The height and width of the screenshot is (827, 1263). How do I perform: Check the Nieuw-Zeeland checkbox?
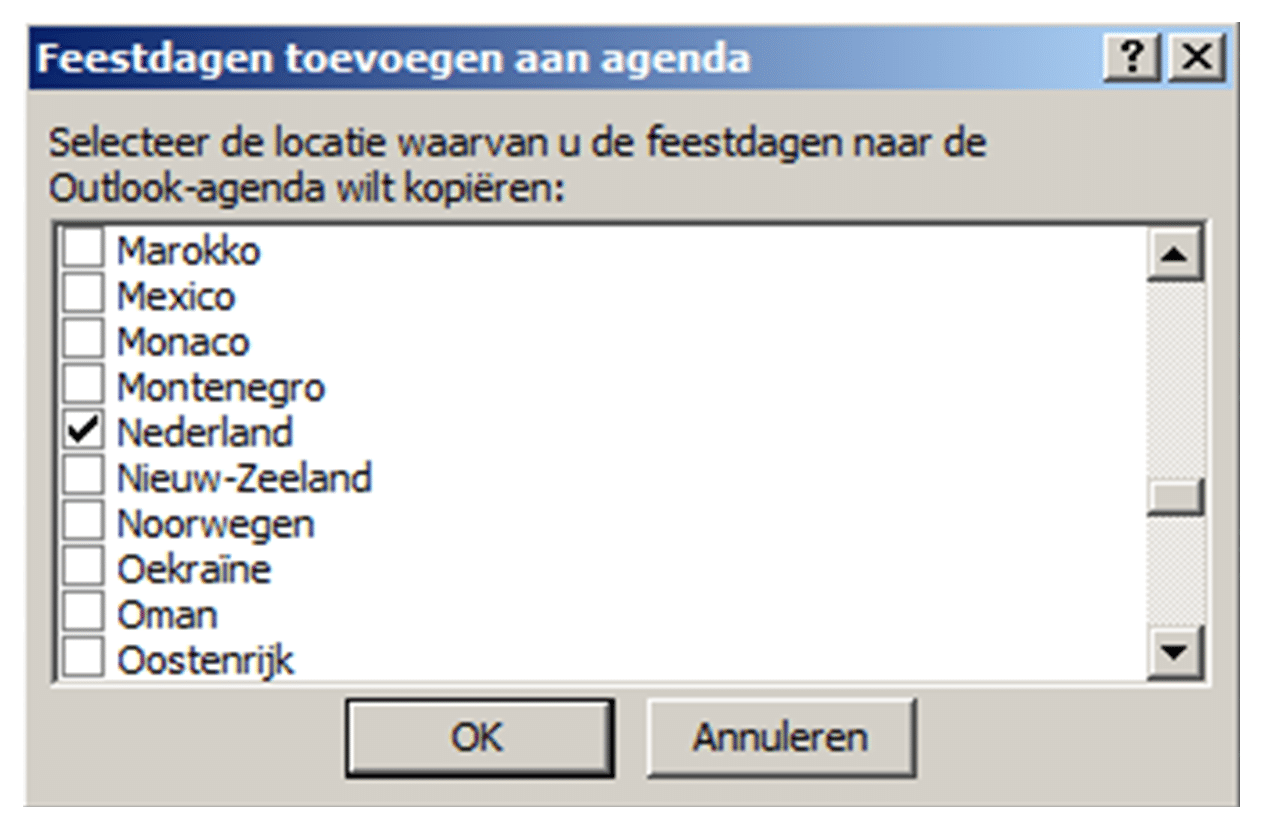point(84,477)
